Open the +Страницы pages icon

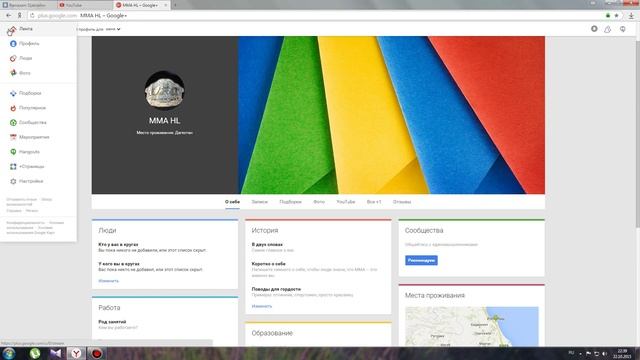coord(13,167)
